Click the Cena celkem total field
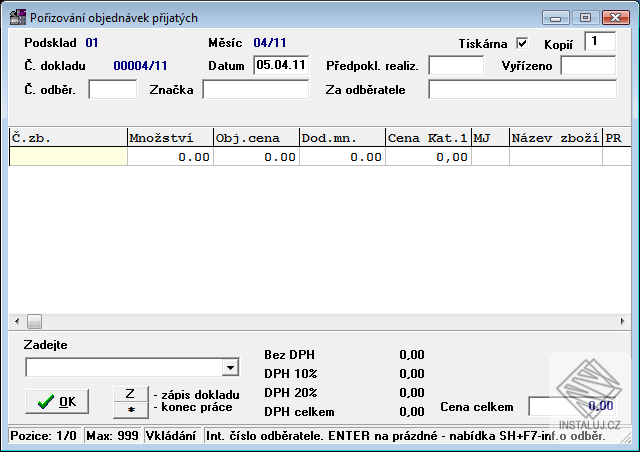 pyautogui.click(x=572, y=406)
